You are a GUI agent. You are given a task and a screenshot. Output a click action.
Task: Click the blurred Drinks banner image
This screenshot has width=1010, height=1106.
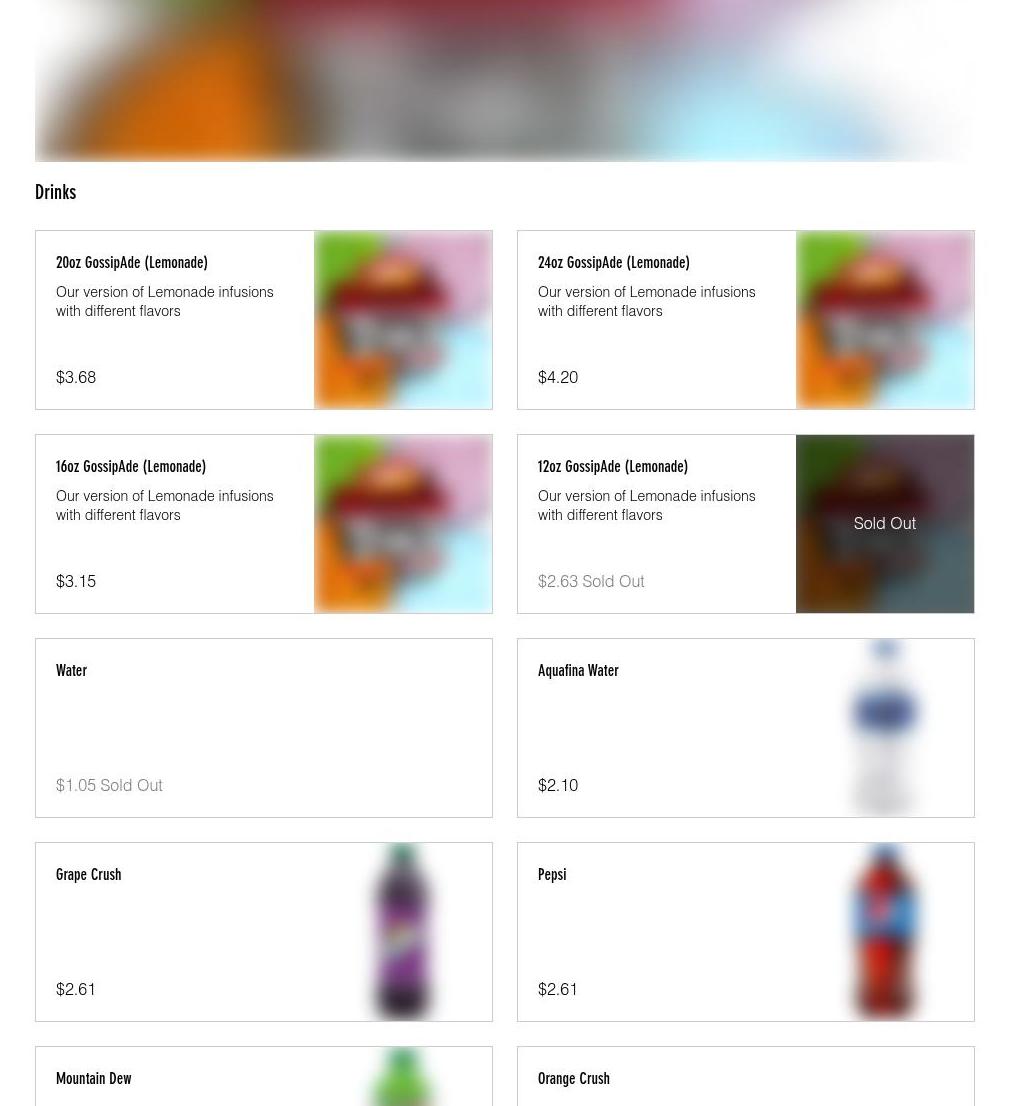pyautogui.click(x=505, y=80)
